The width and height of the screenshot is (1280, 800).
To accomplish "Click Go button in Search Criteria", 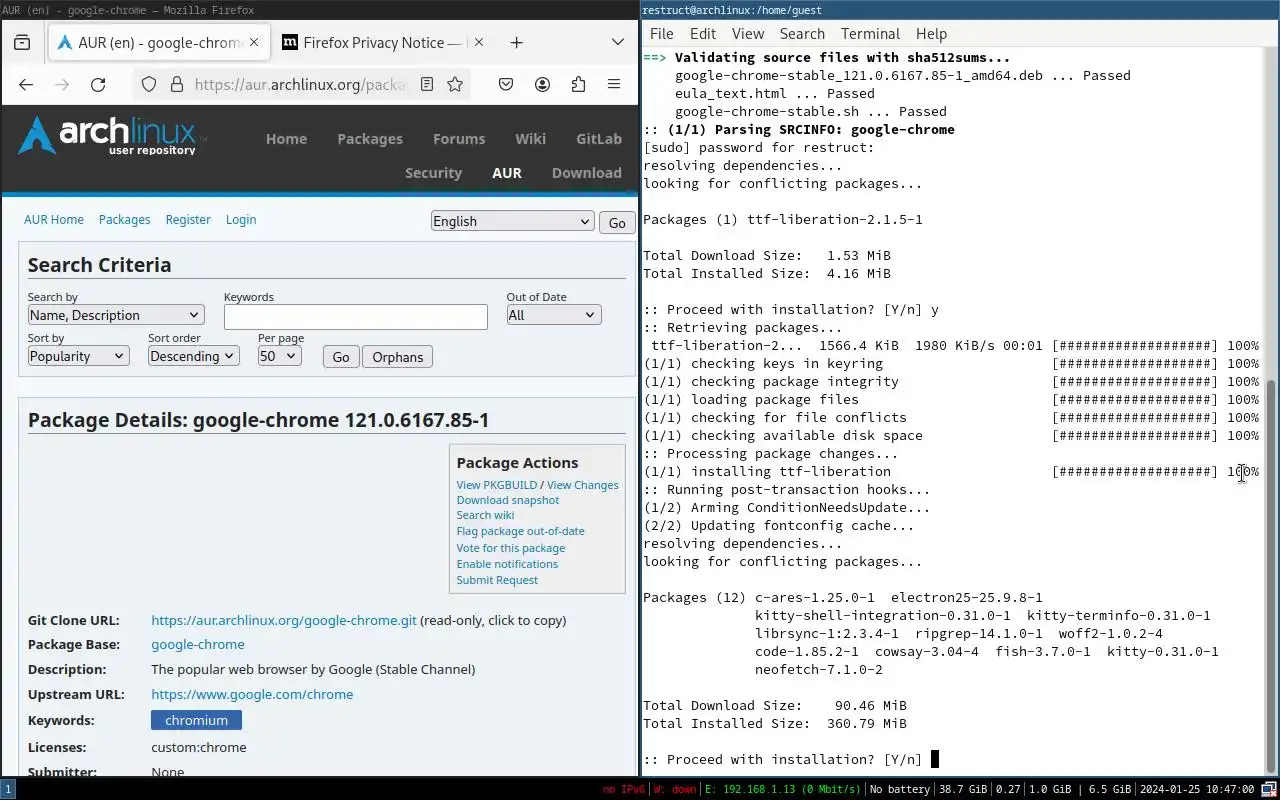I will click(341, 357).
